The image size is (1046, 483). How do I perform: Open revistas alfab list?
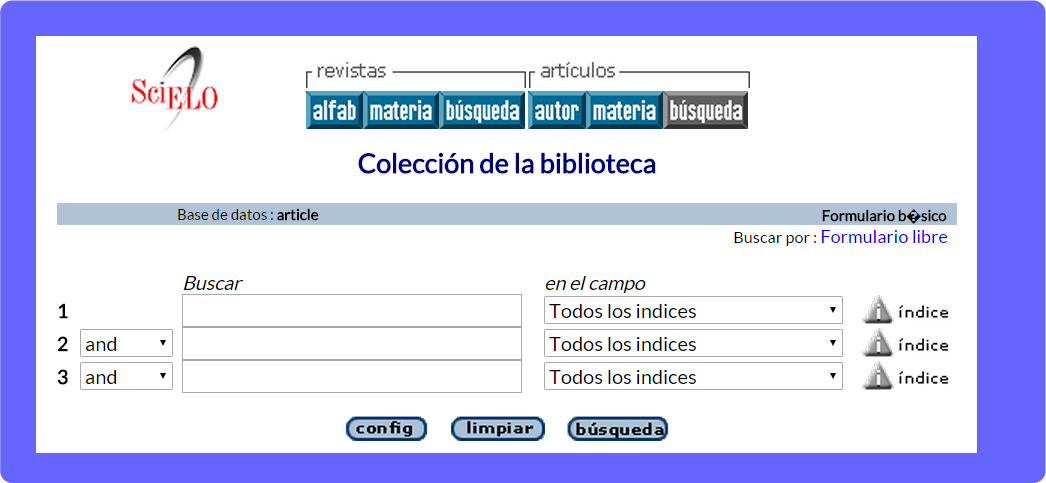click(x=334, y=110)
